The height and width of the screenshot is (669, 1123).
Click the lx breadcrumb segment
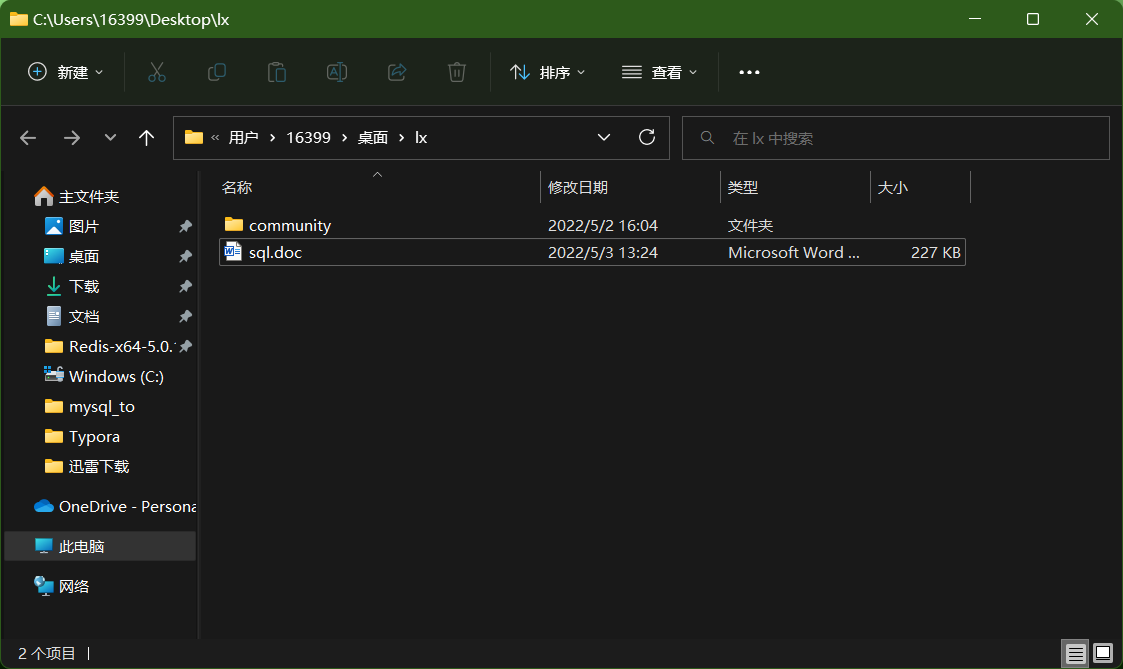pyautogui.click(x=421, y=138)
